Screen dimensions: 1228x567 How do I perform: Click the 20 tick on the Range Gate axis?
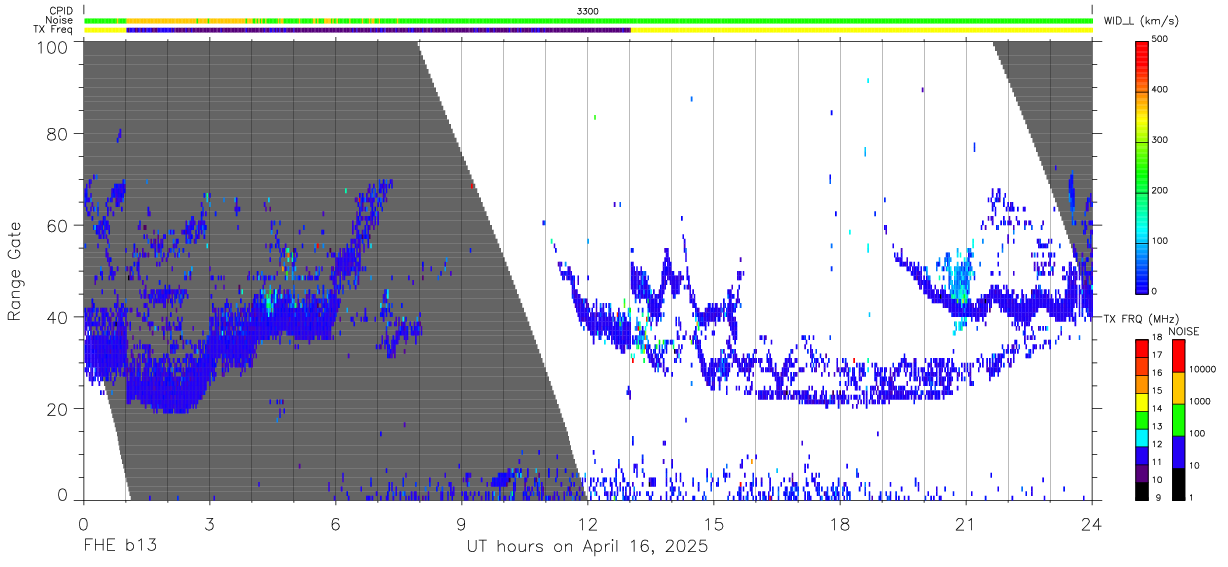(x=58, y=409)
